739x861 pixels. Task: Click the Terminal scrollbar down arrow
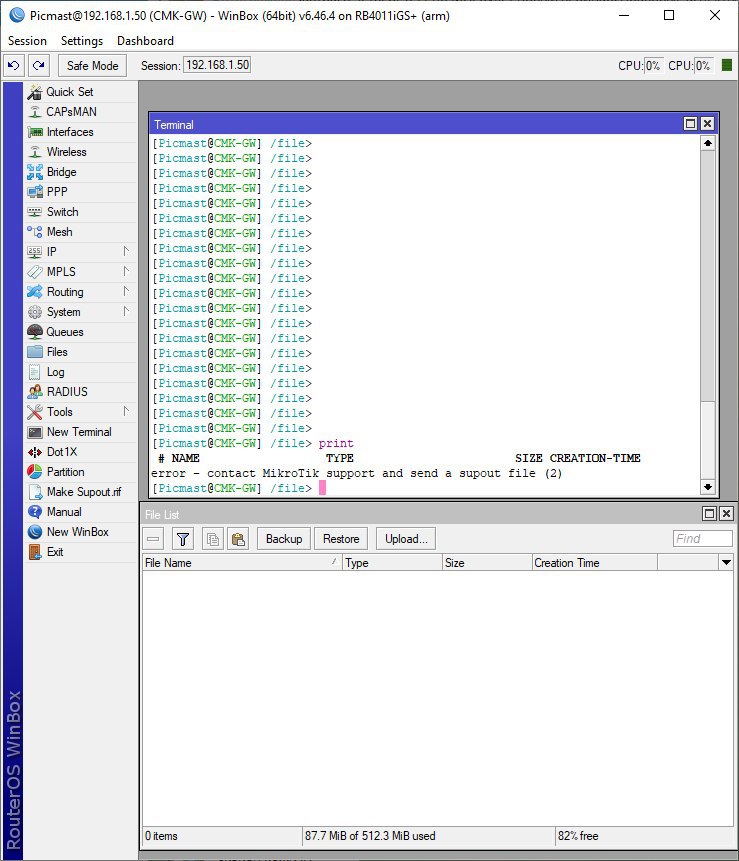[x=708, y=487]
